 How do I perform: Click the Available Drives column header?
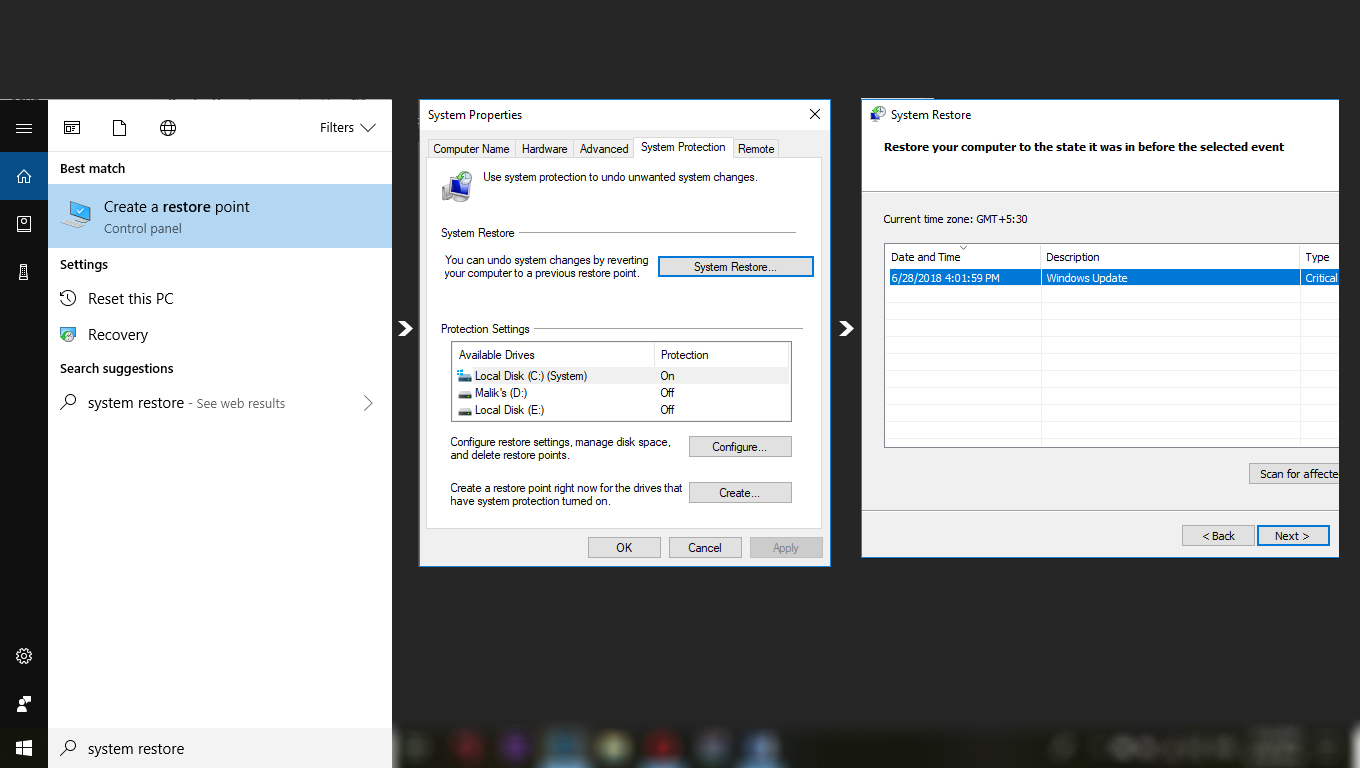pos(554,355)
